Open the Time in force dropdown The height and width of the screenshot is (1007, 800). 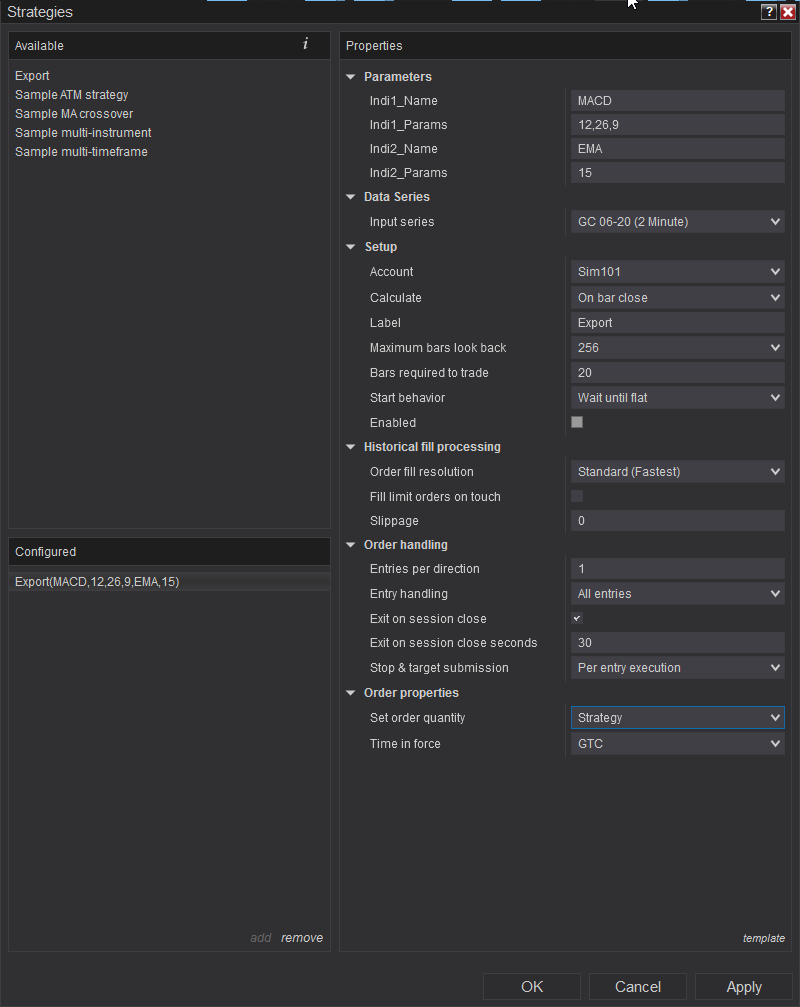(677, 744)
